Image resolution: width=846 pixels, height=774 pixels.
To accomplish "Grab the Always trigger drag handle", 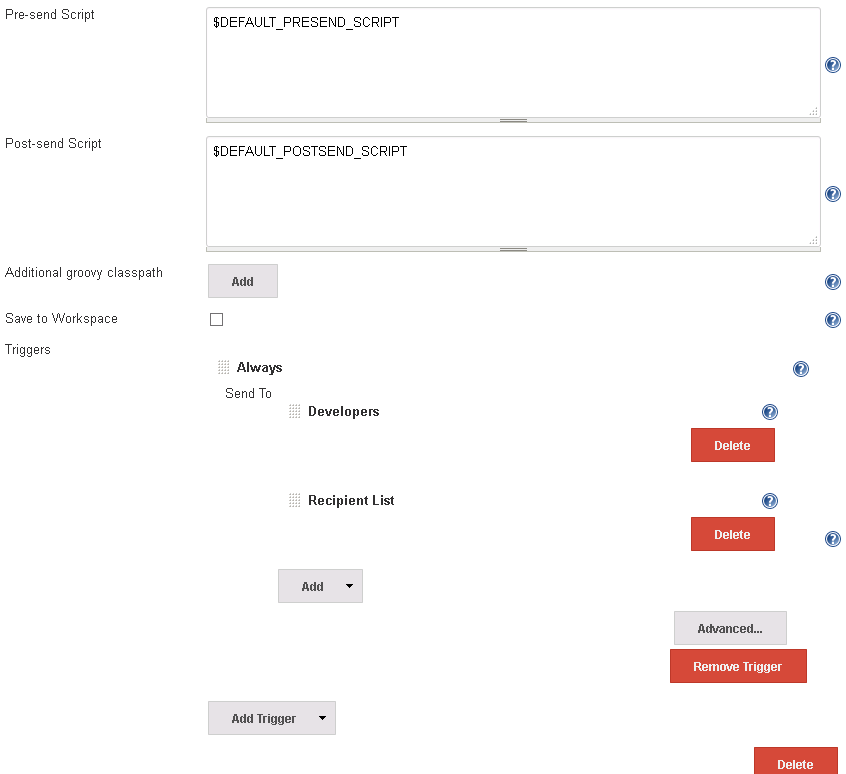I will 223,367.
